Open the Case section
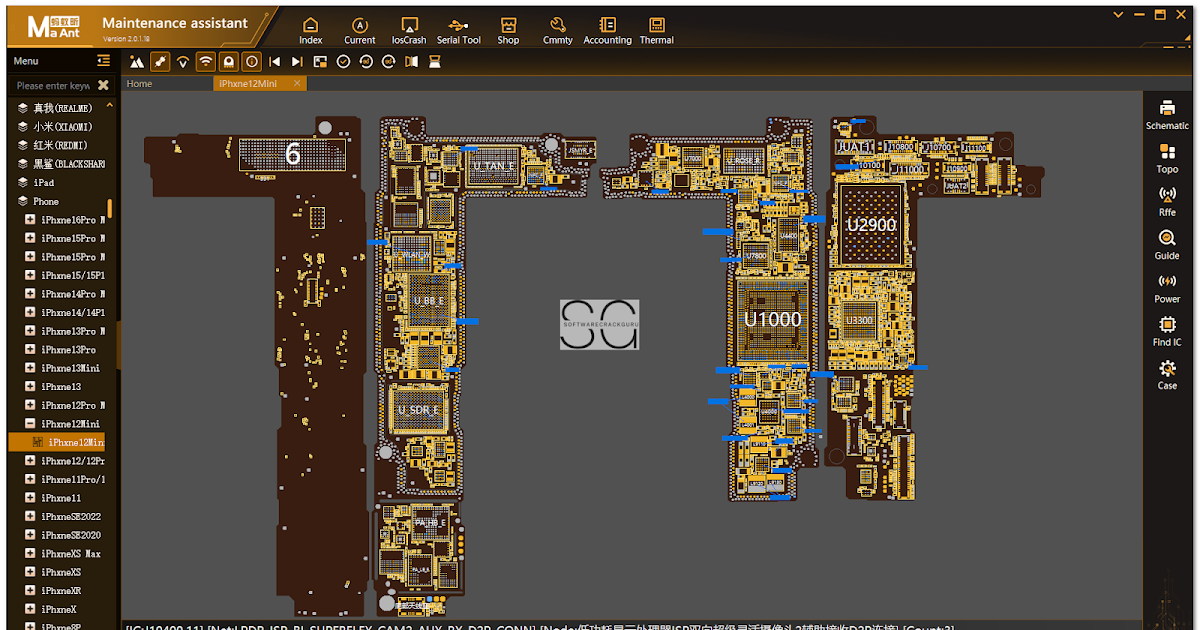The height and width of the screenshot is (630, 1200). tap(1167, 374)
